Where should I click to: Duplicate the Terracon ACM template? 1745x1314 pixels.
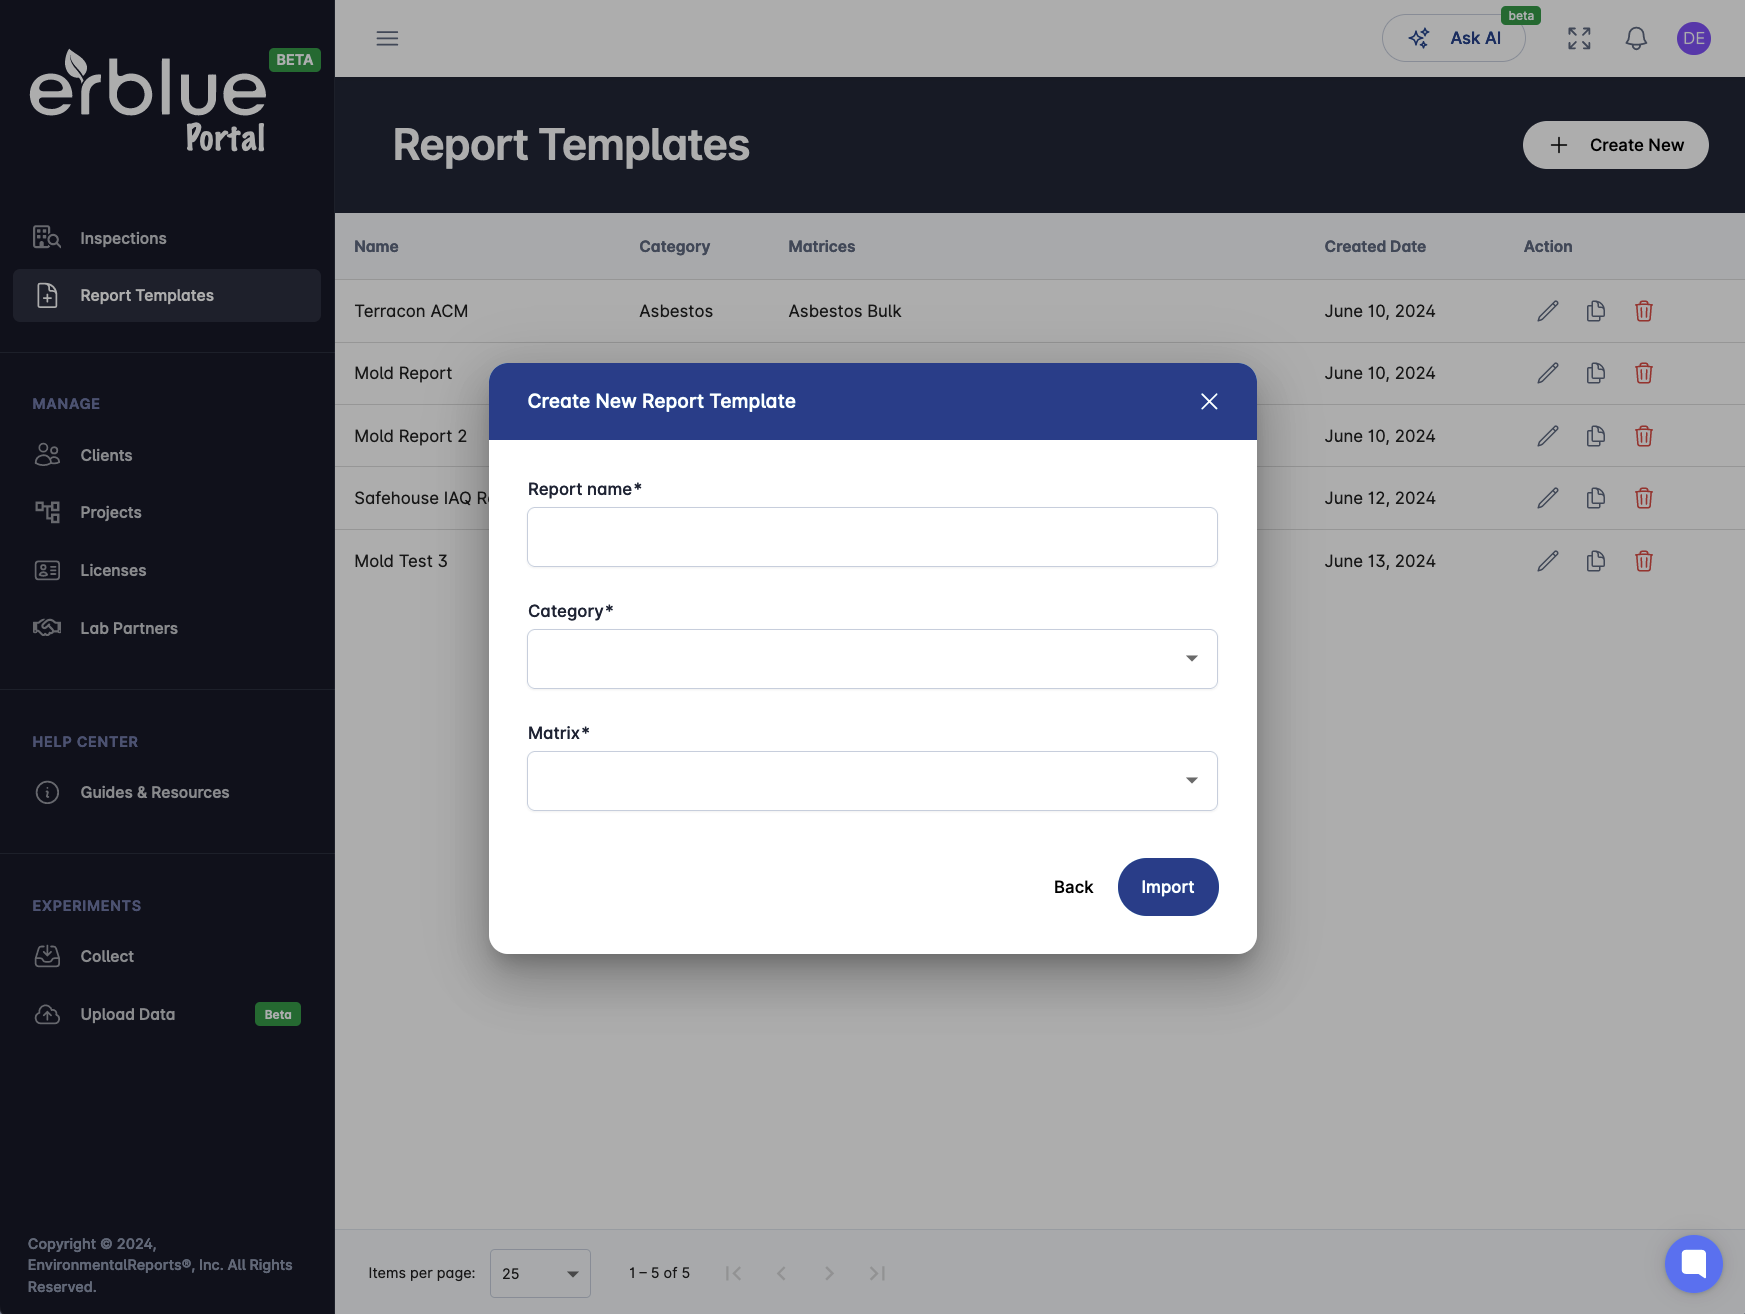pos(1596,311)
